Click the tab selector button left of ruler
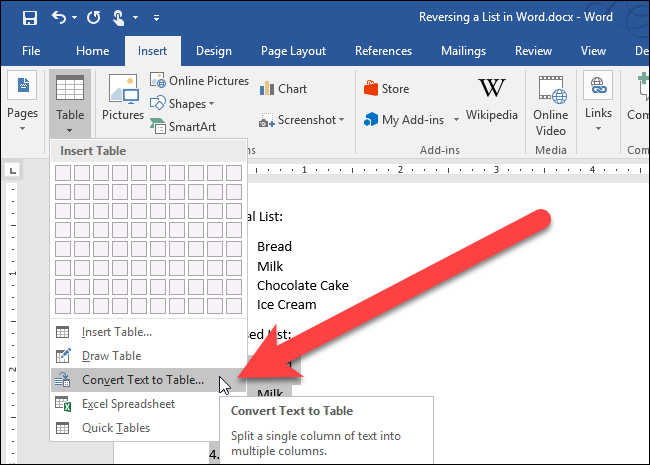 13,170
